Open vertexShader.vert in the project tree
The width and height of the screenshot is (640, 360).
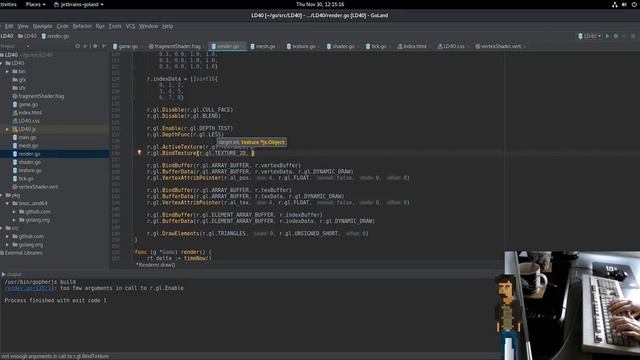click(x=35, y=187)
